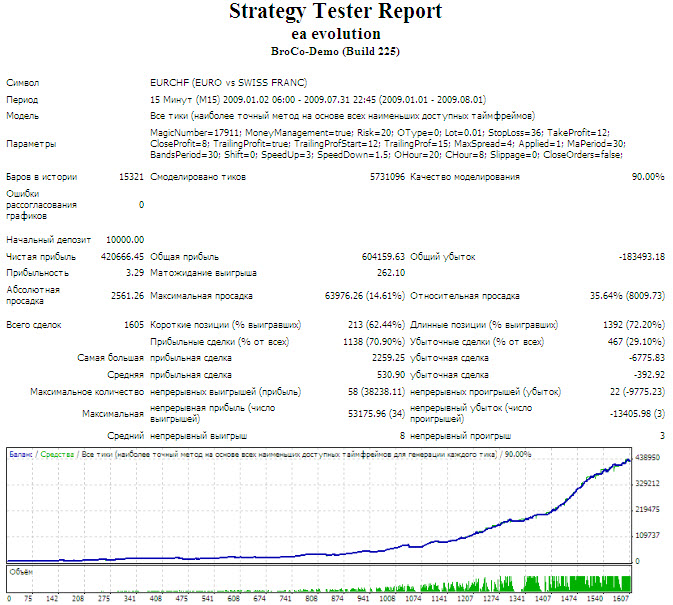Select the parameter line starting 'CloseProfit=8'
The image size is (673, 605).
[388, 144]
